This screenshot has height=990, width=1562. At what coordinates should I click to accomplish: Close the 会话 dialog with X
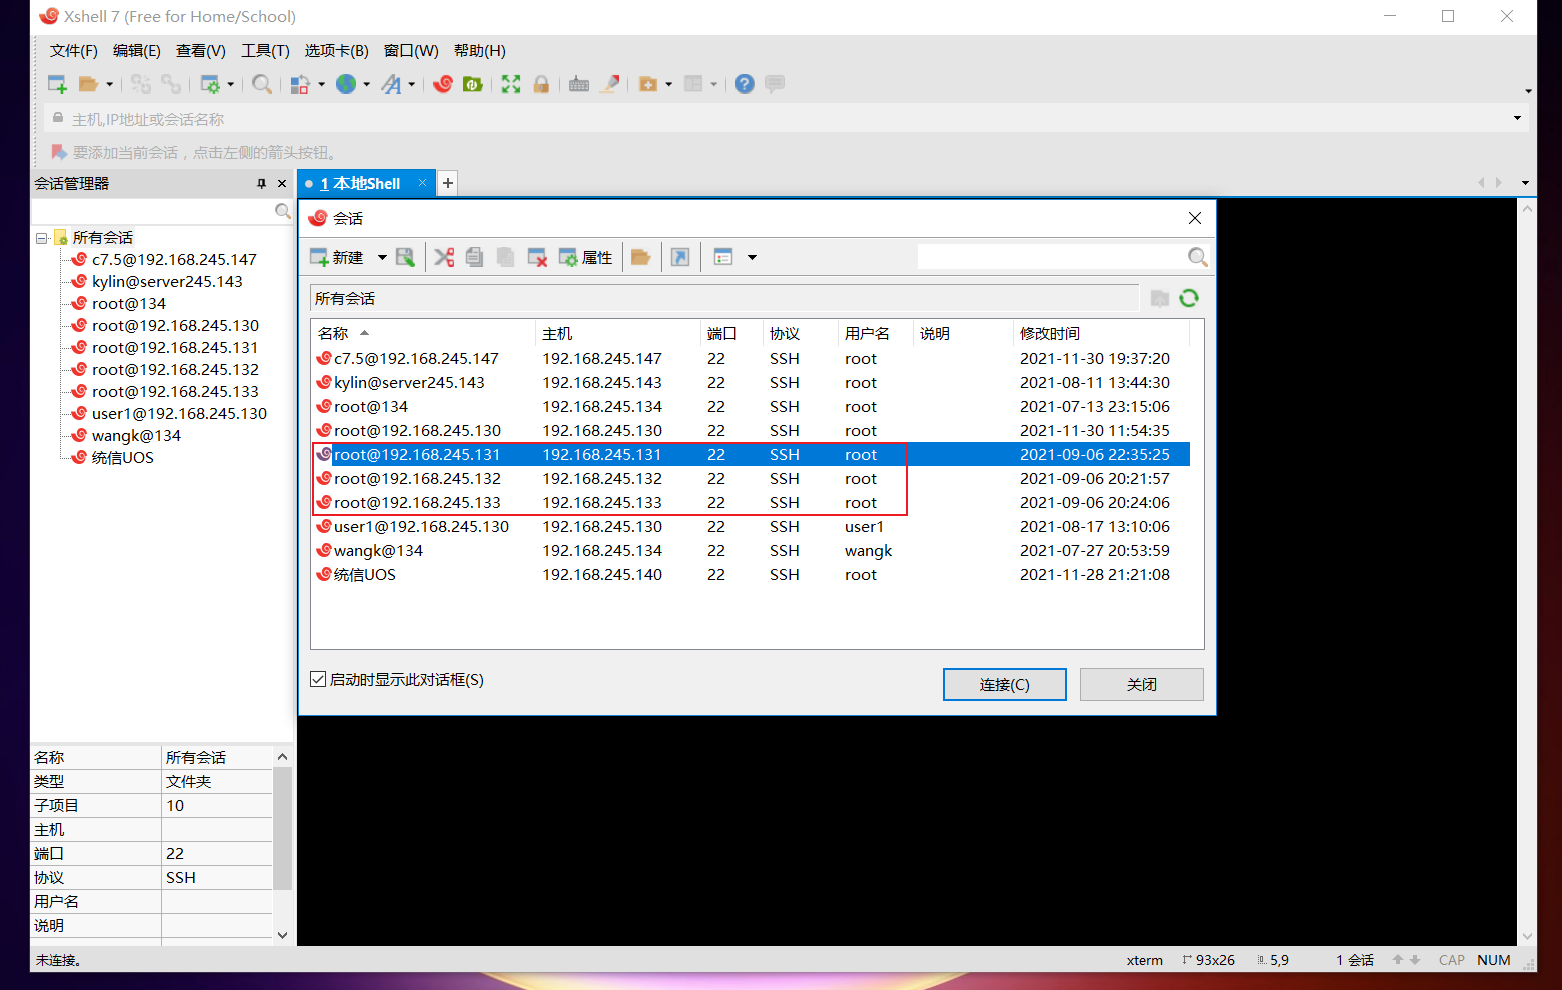(x=1195, y=218)
